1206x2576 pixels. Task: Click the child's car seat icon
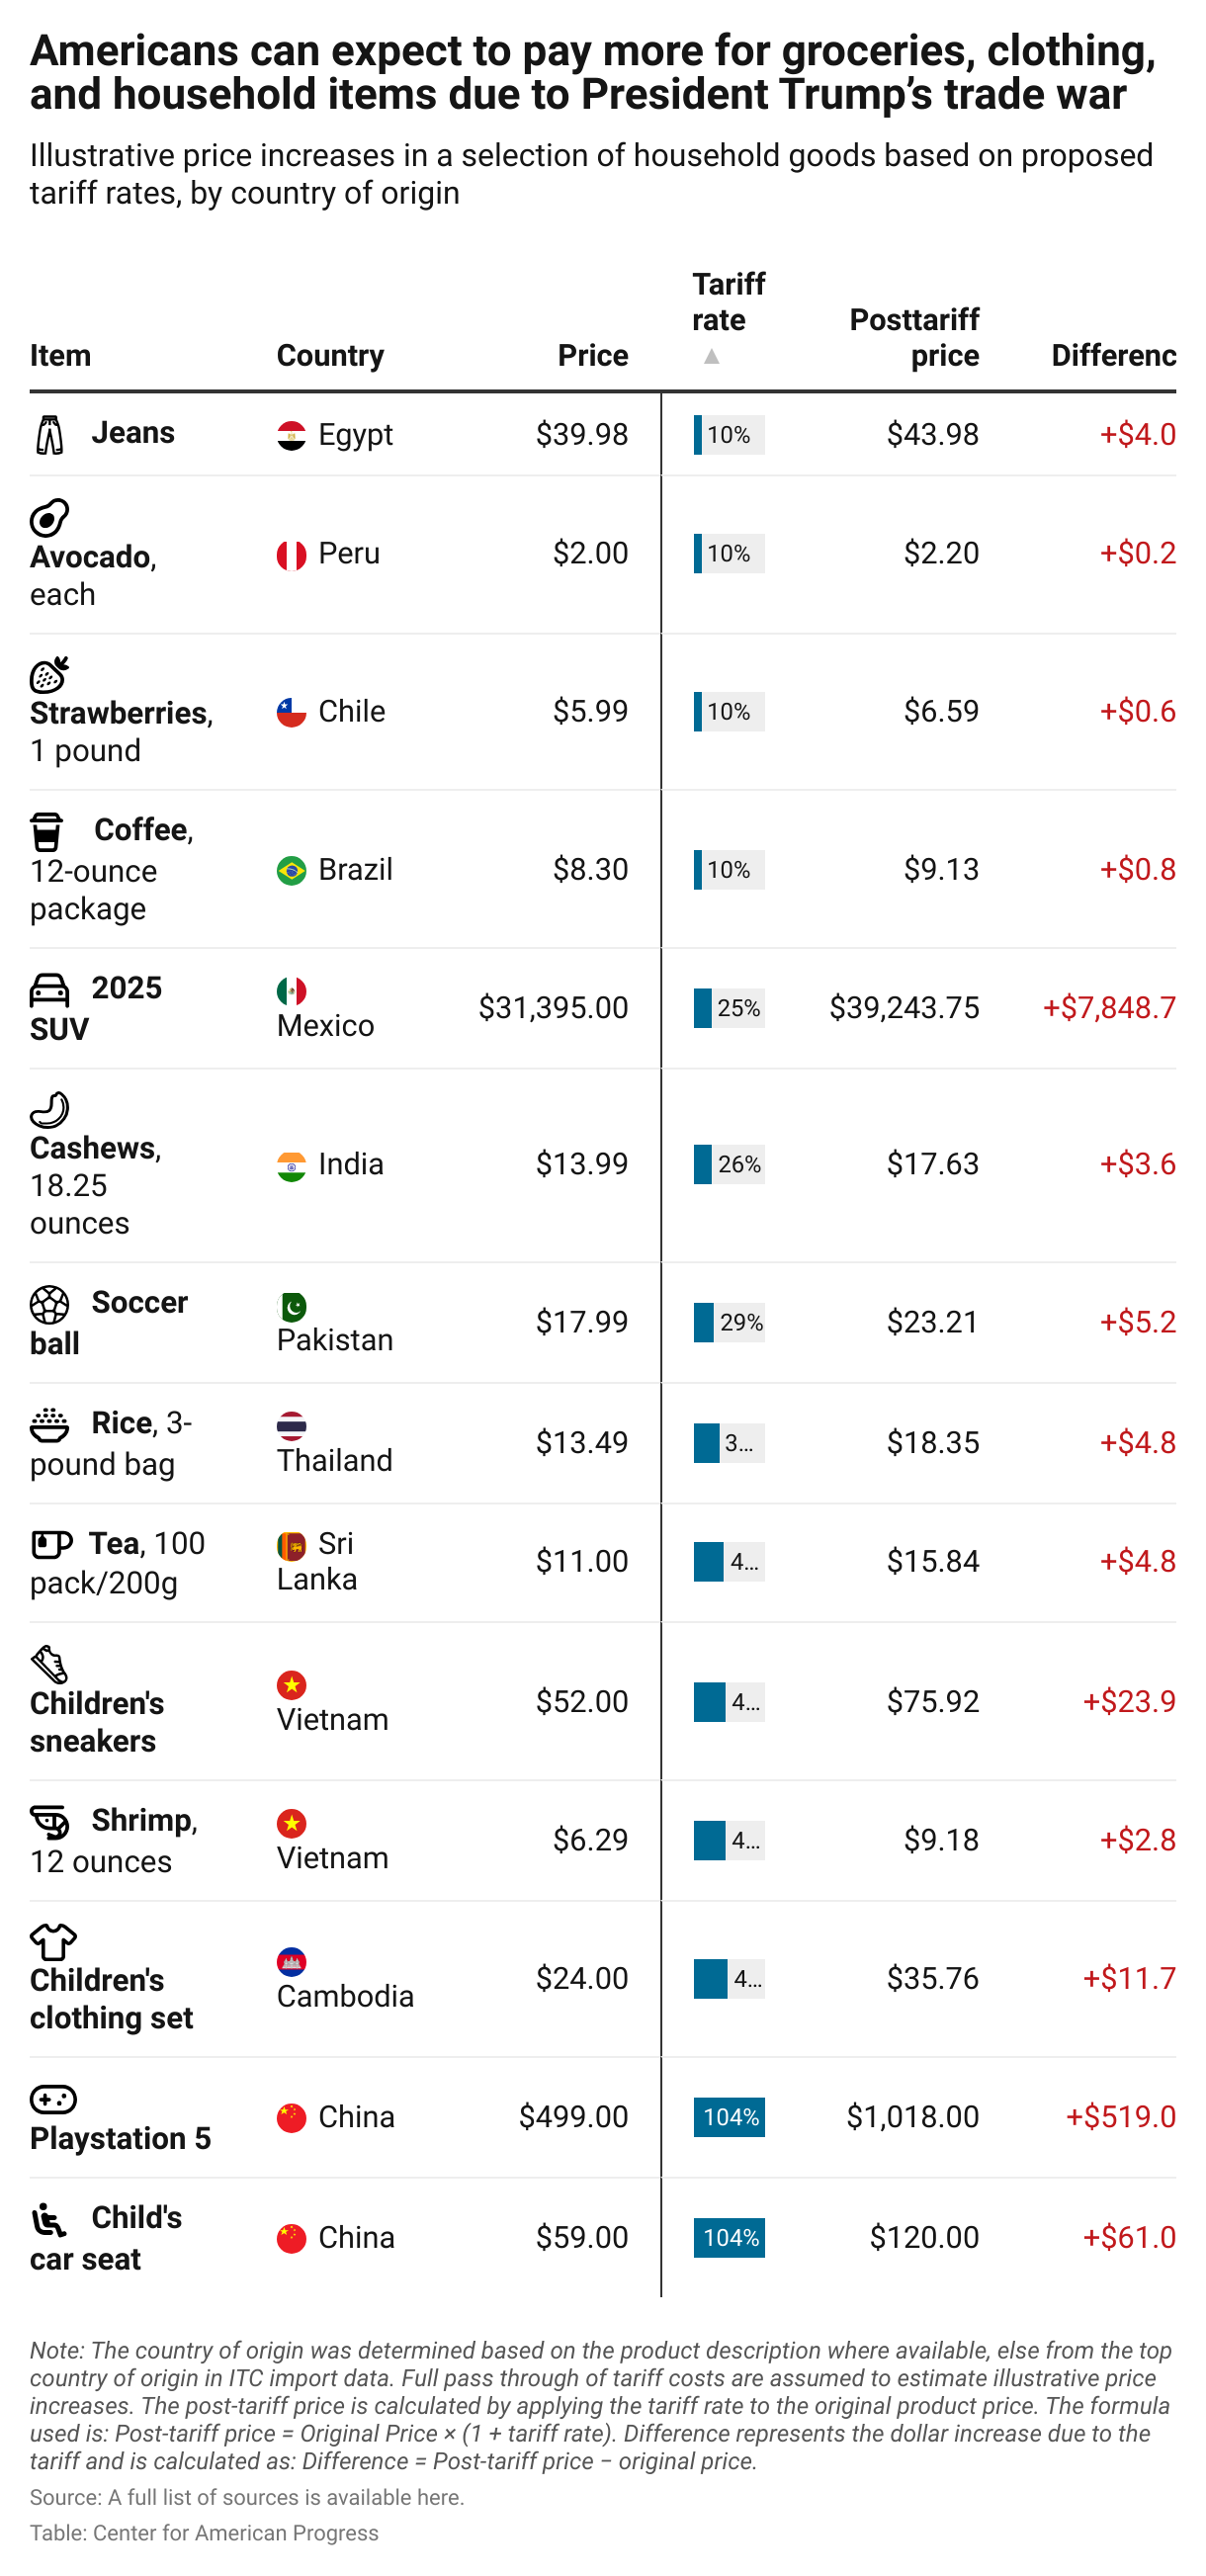coord(49,2219)
